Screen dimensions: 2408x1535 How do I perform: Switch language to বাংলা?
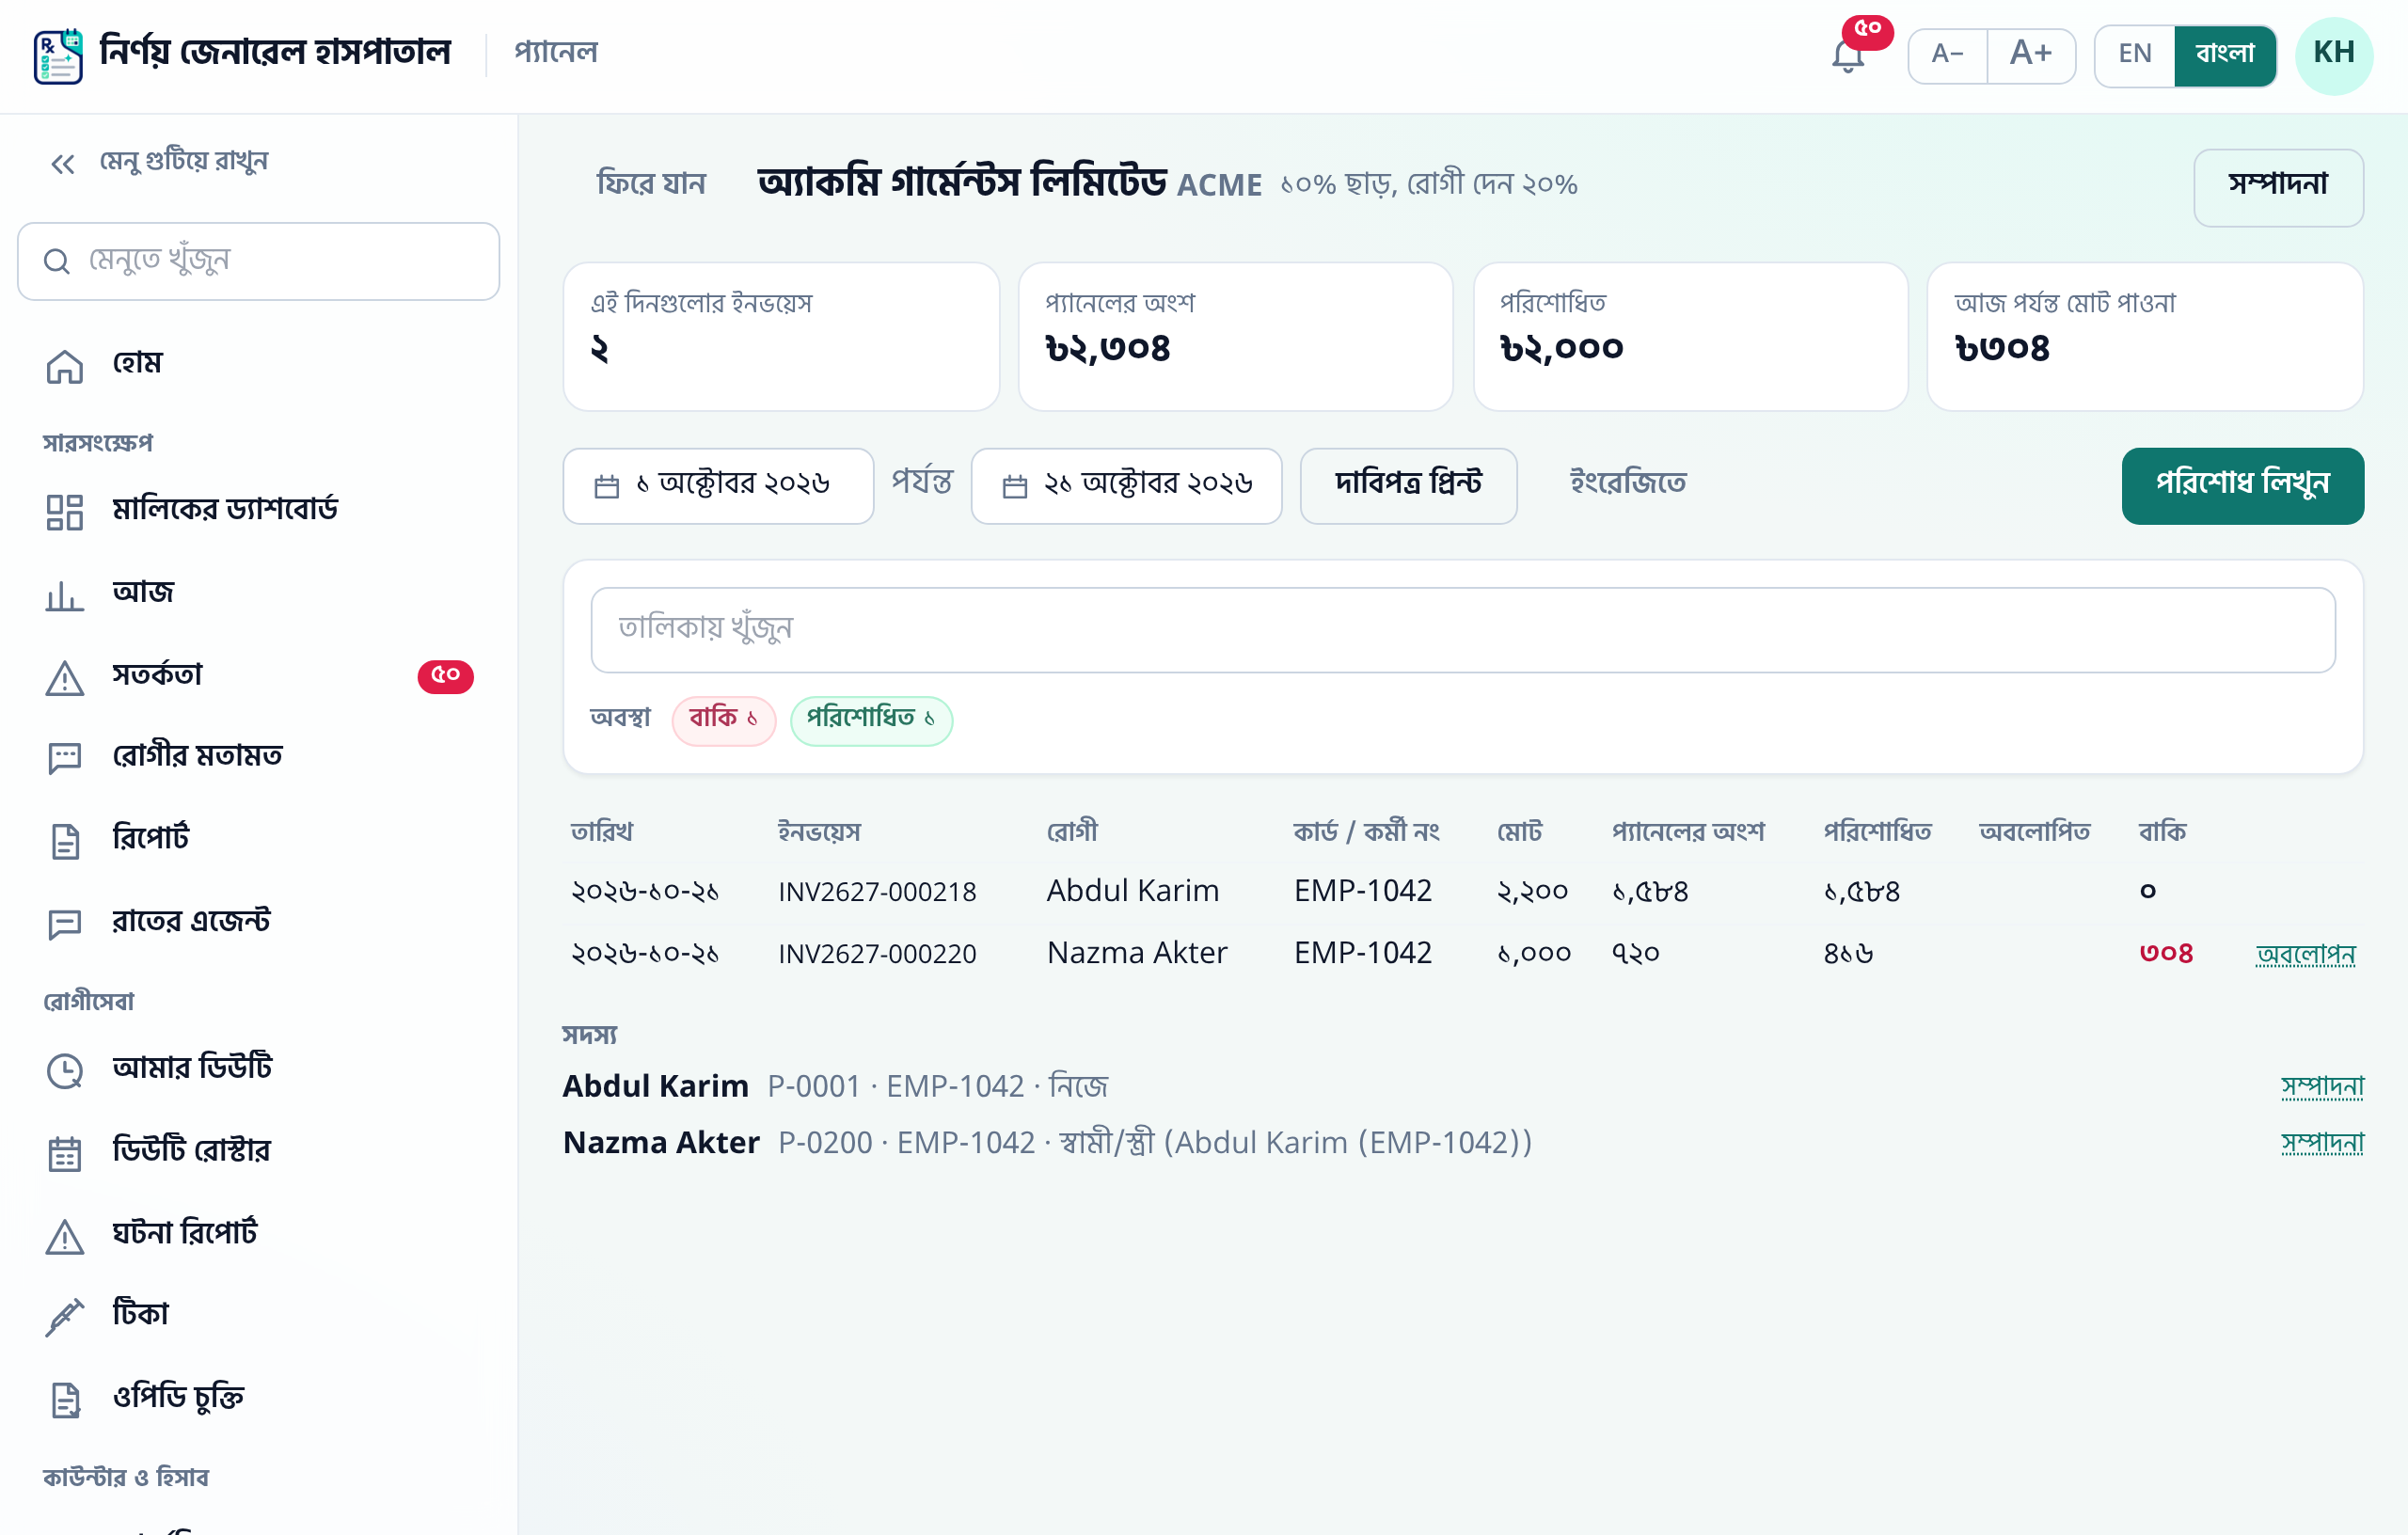[2225, 55]
